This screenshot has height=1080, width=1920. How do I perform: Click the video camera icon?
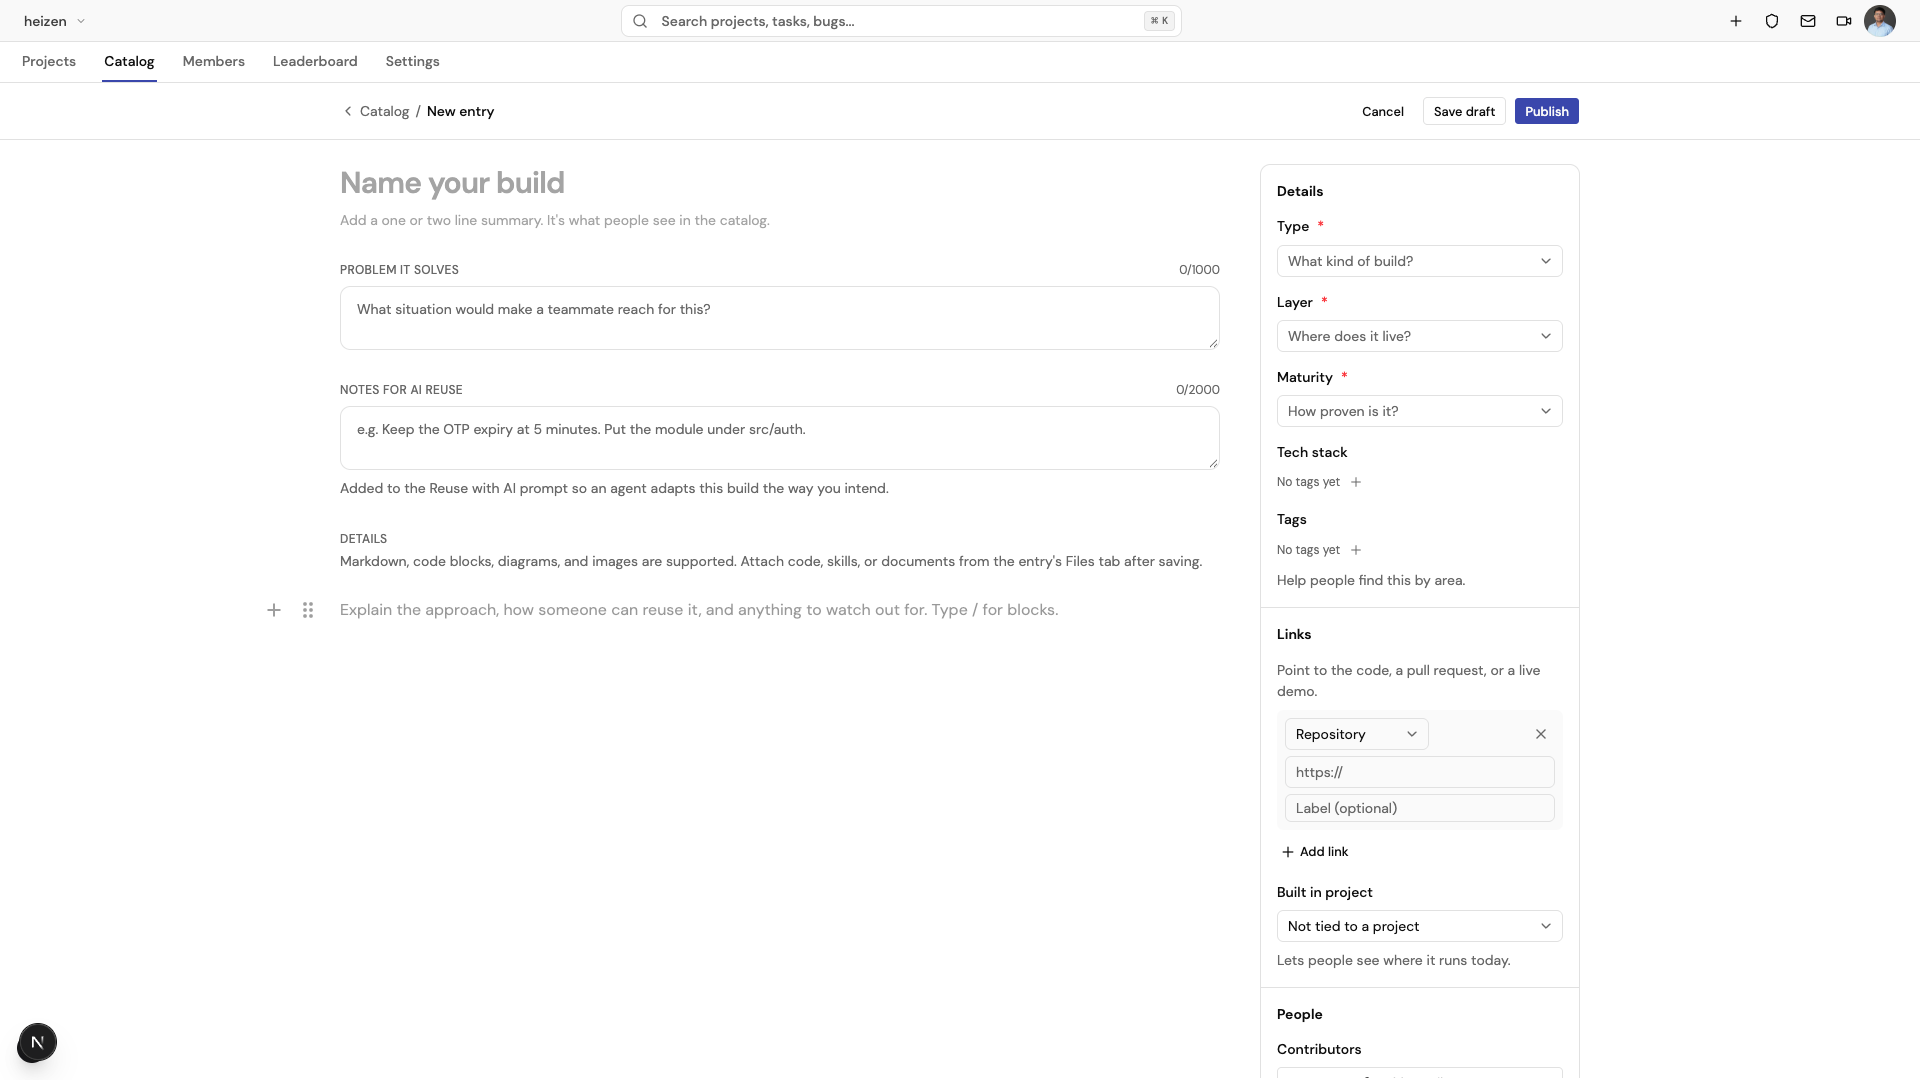[x=1844, y=21]
